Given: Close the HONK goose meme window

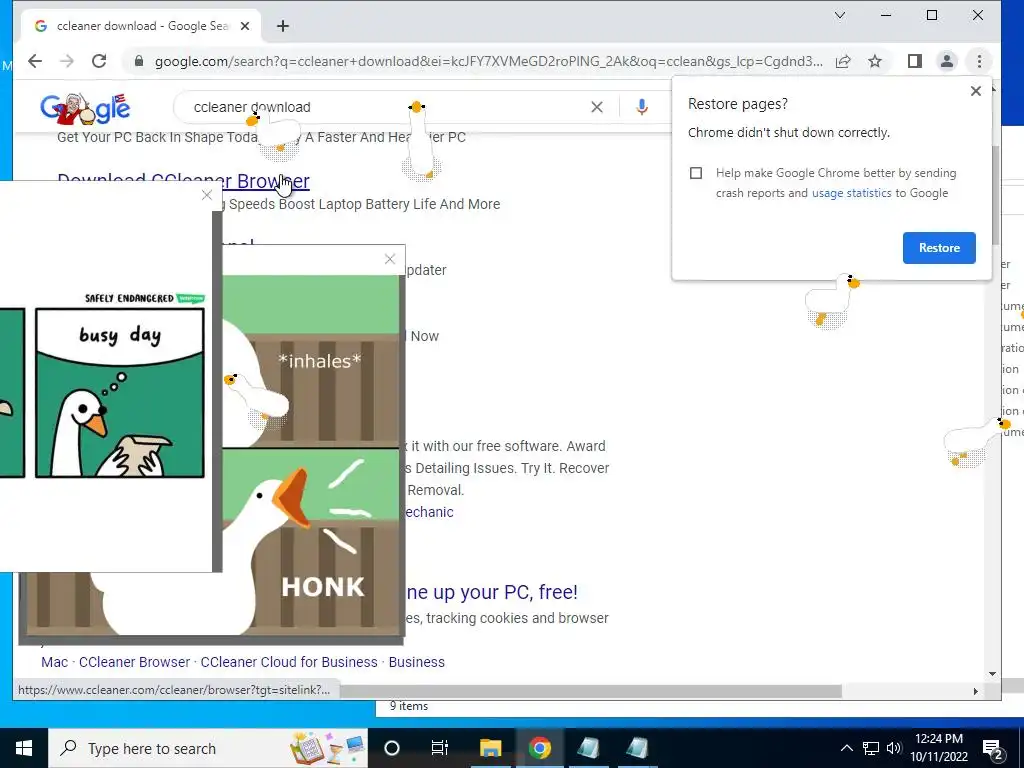Looking at the screenshot, I should click(390, 259).
